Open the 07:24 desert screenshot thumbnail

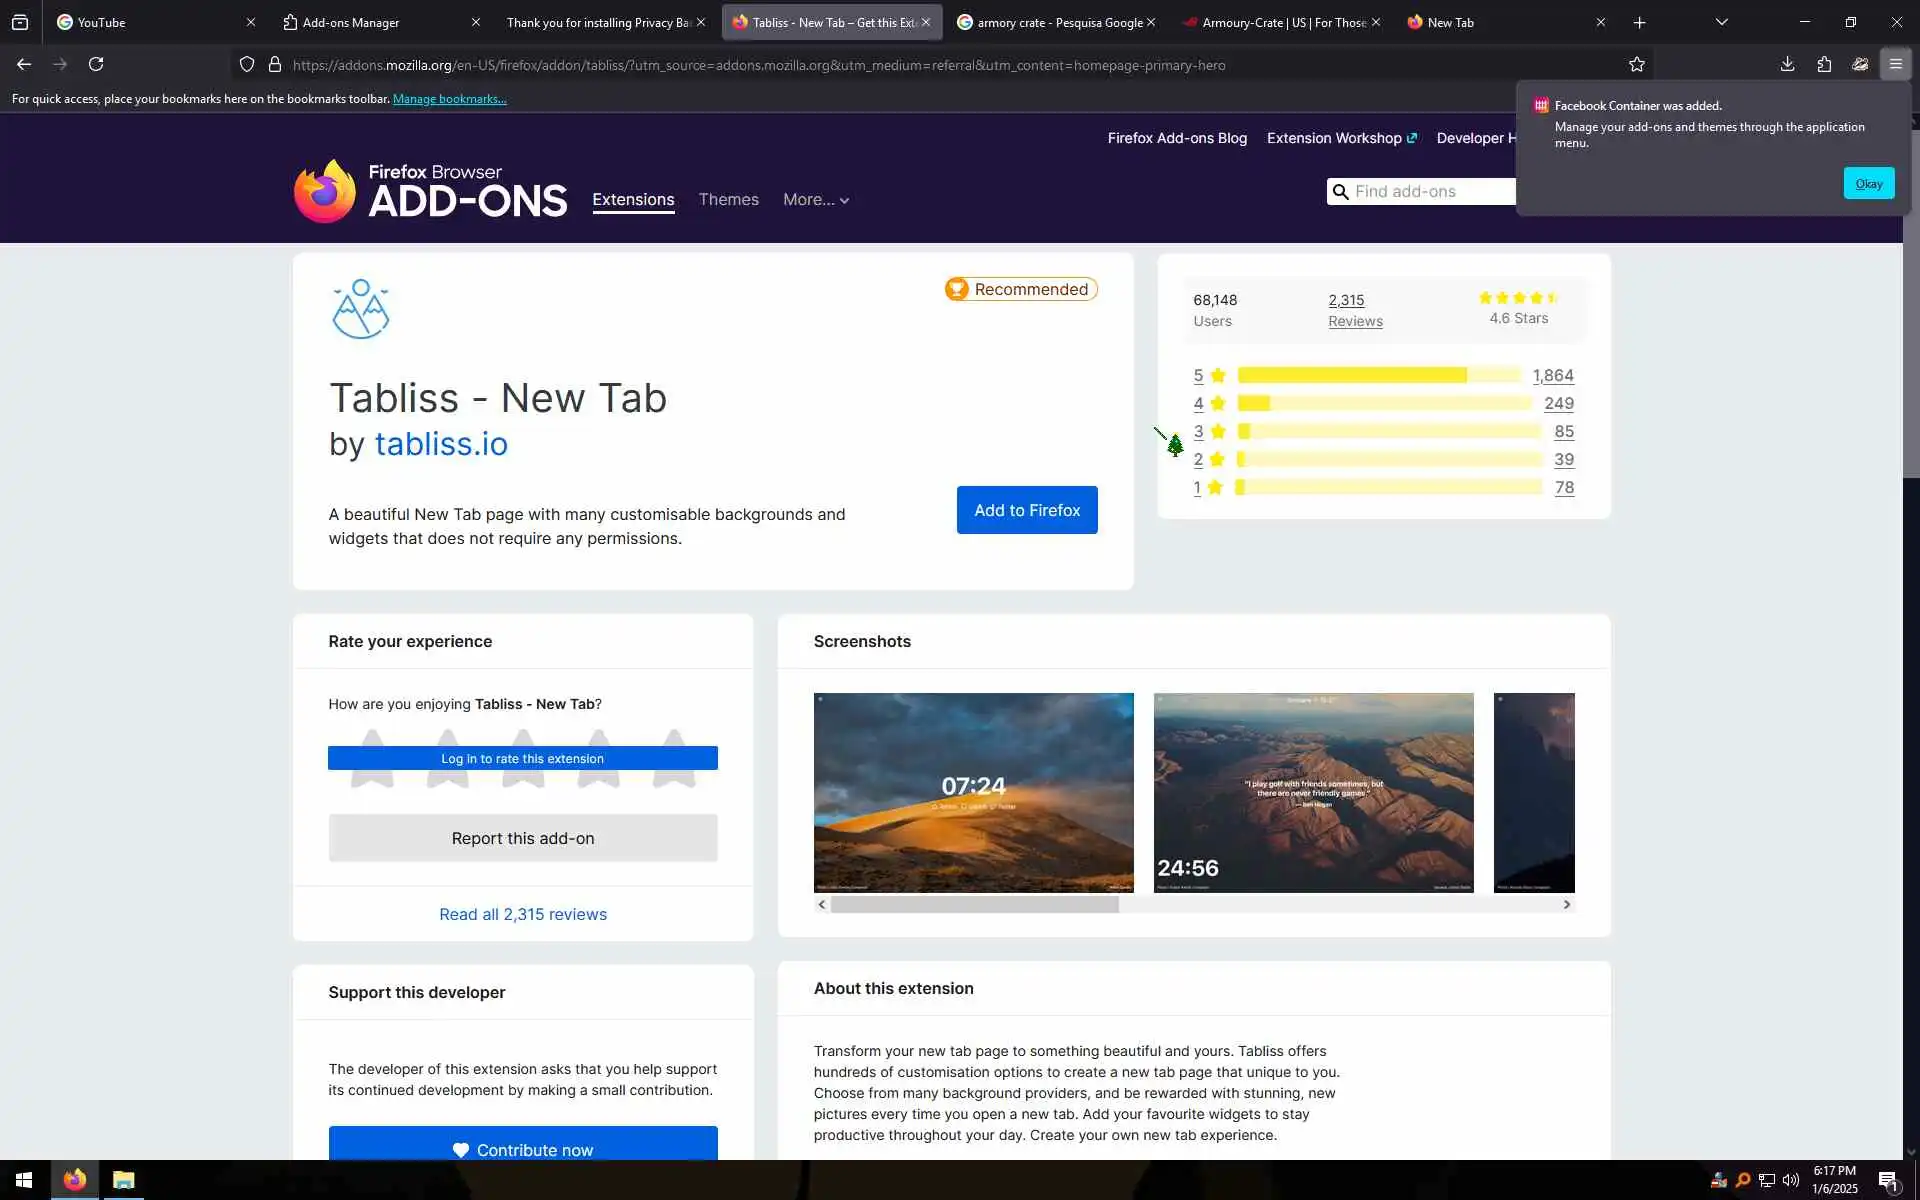[973, 792]
